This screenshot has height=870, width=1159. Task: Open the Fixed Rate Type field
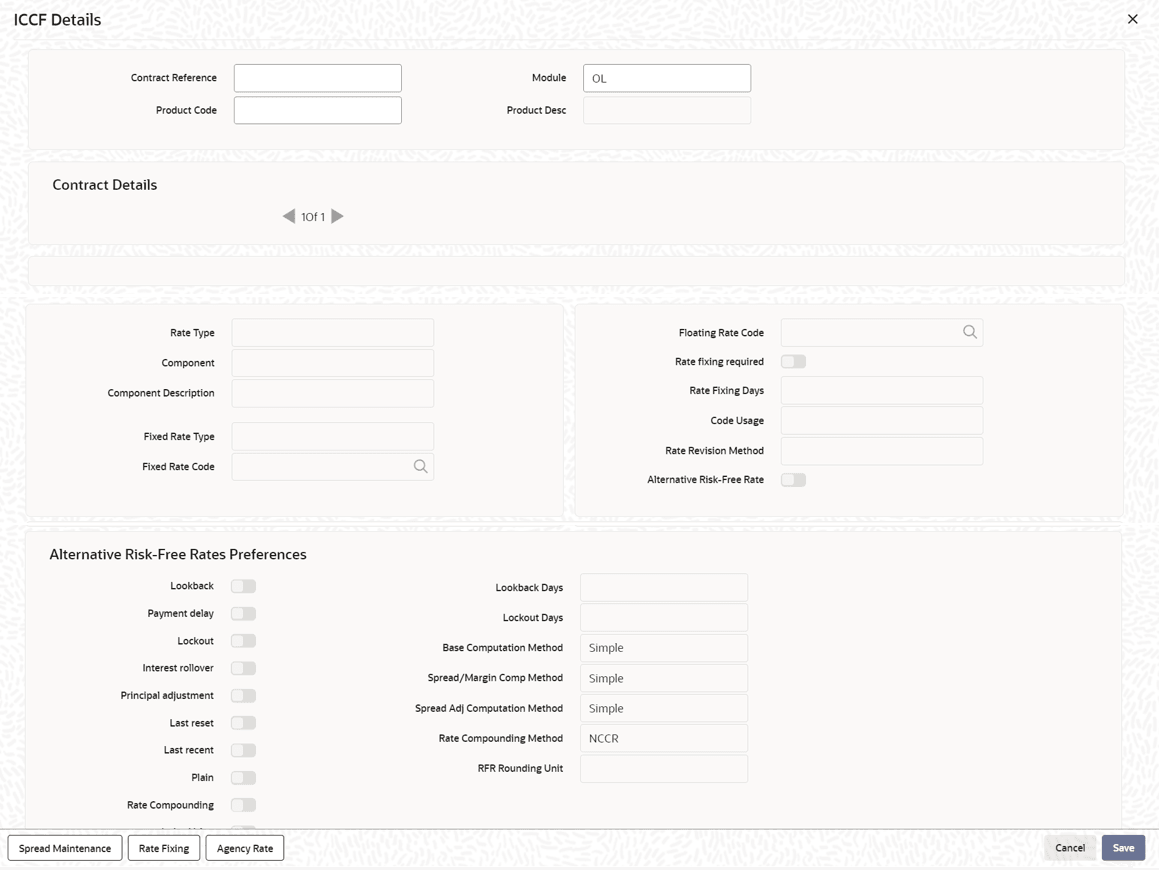(x=333, y=437)
